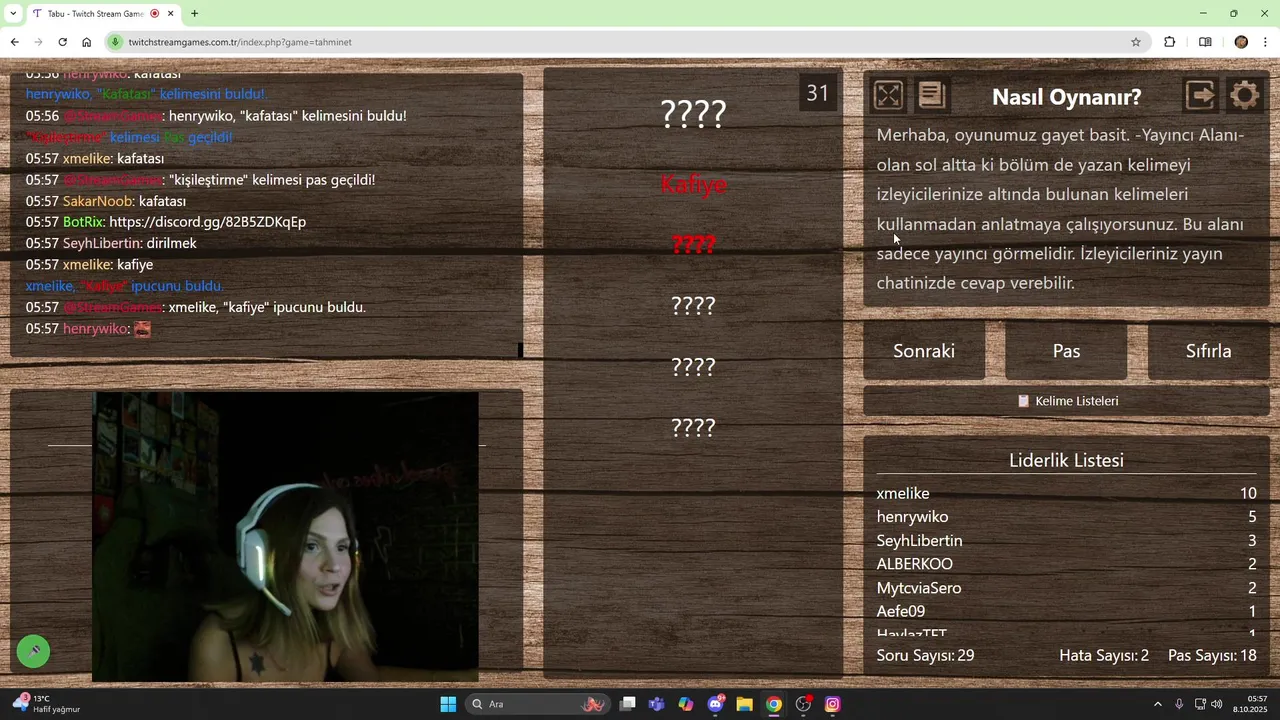Open the Chrome profile avatar
The height and width of the screenshot is (720, 1280).
coord(1241,42)
